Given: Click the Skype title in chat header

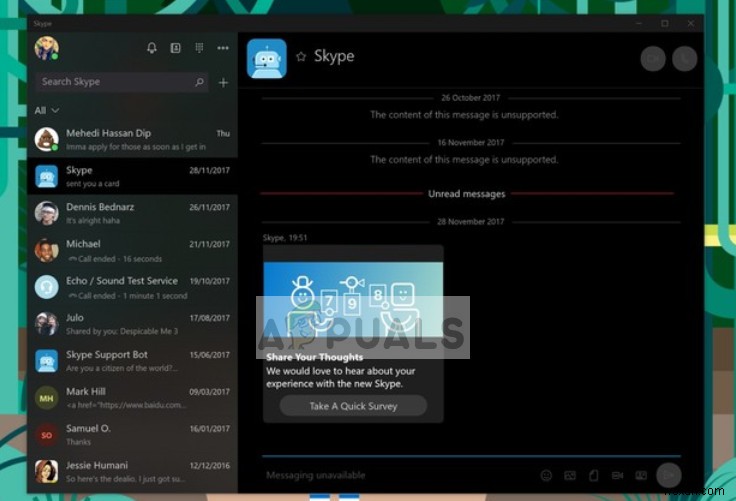Looking at the screenshot, I should (334, 57).
